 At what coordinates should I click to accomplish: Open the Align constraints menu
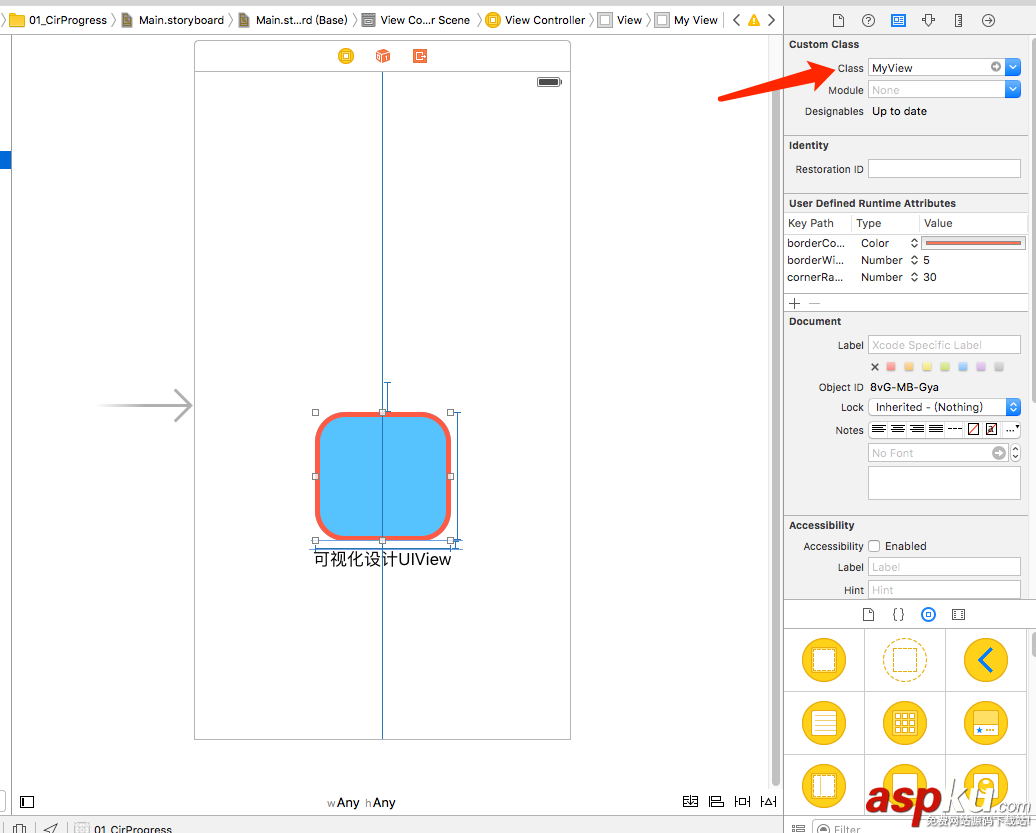tap(716, 801)
